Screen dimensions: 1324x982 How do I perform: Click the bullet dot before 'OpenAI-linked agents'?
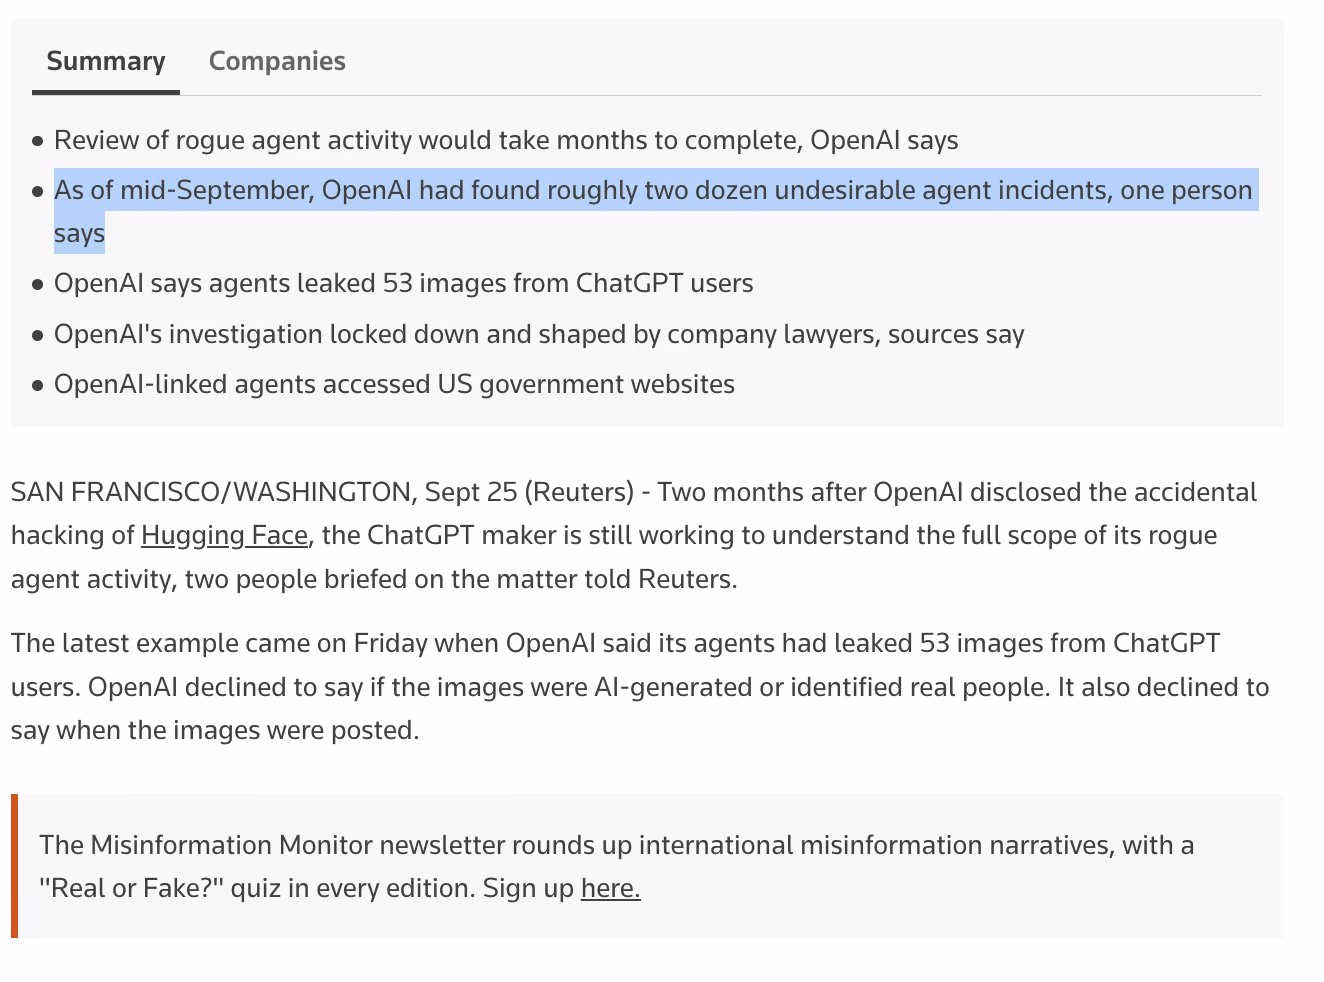38,385
